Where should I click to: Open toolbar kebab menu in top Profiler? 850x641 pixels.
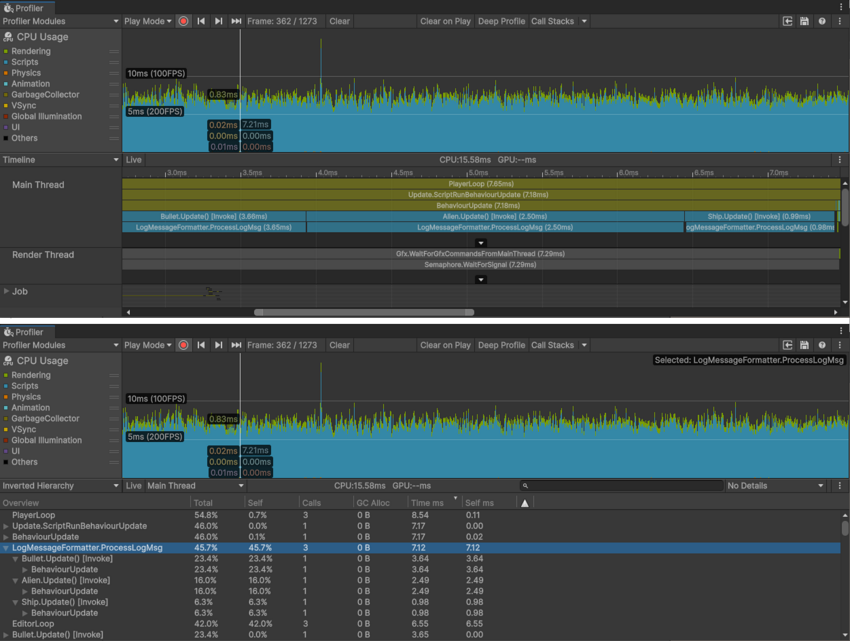[x=840, y=21]
